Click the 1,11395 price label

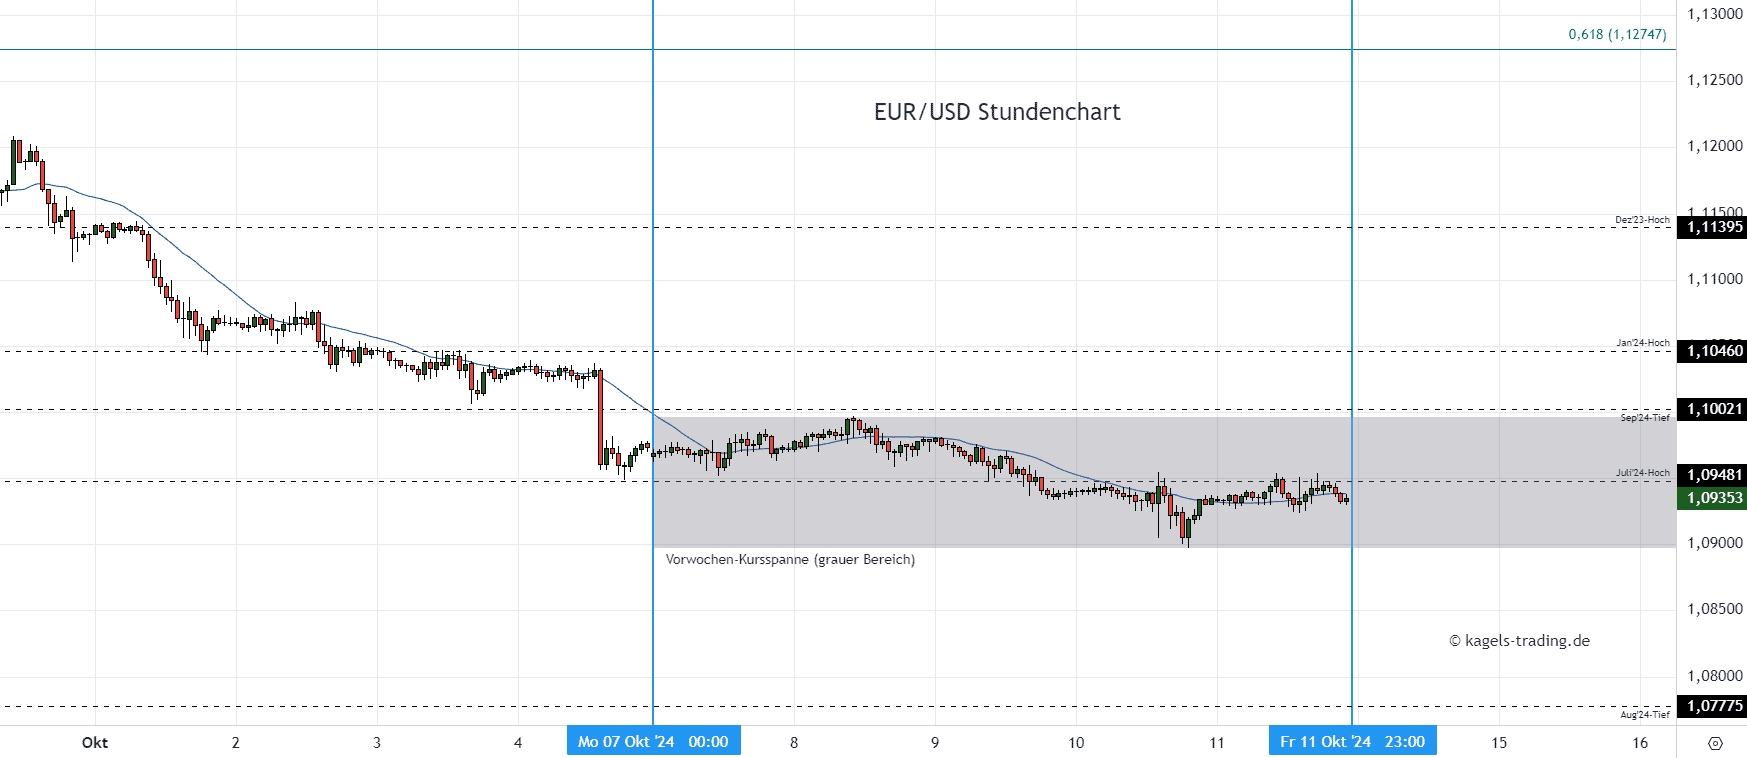point(1712,227)
